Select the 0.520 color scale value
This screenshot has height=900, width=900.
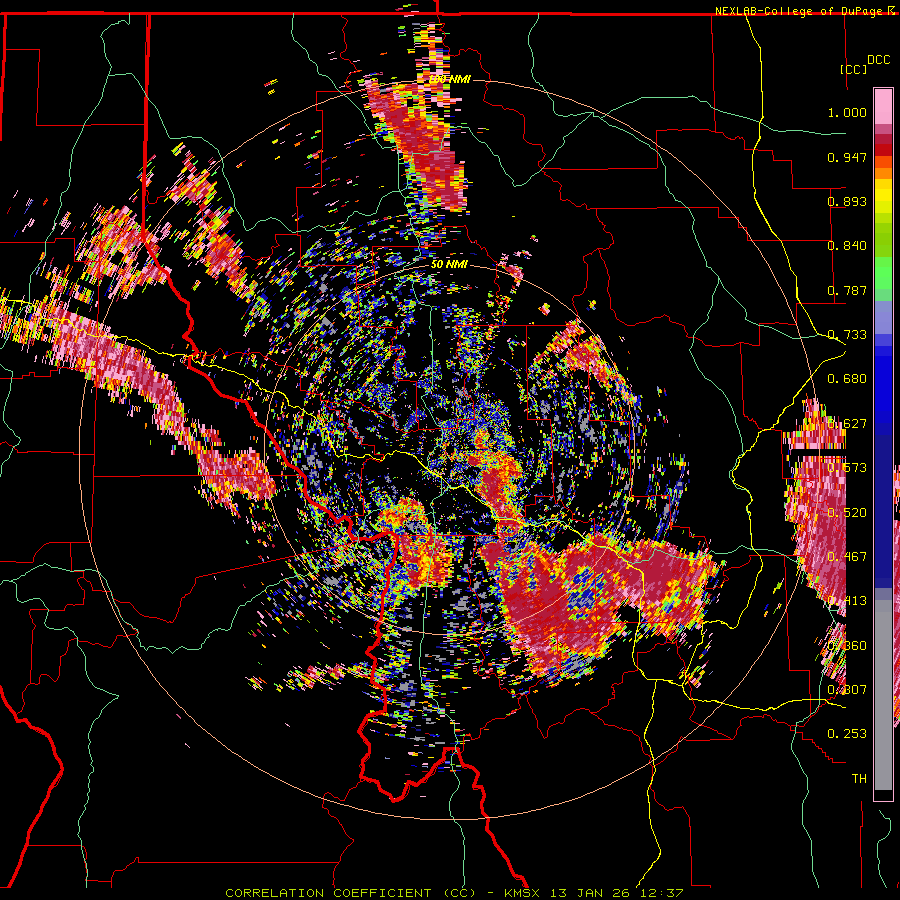click(847, 512)
